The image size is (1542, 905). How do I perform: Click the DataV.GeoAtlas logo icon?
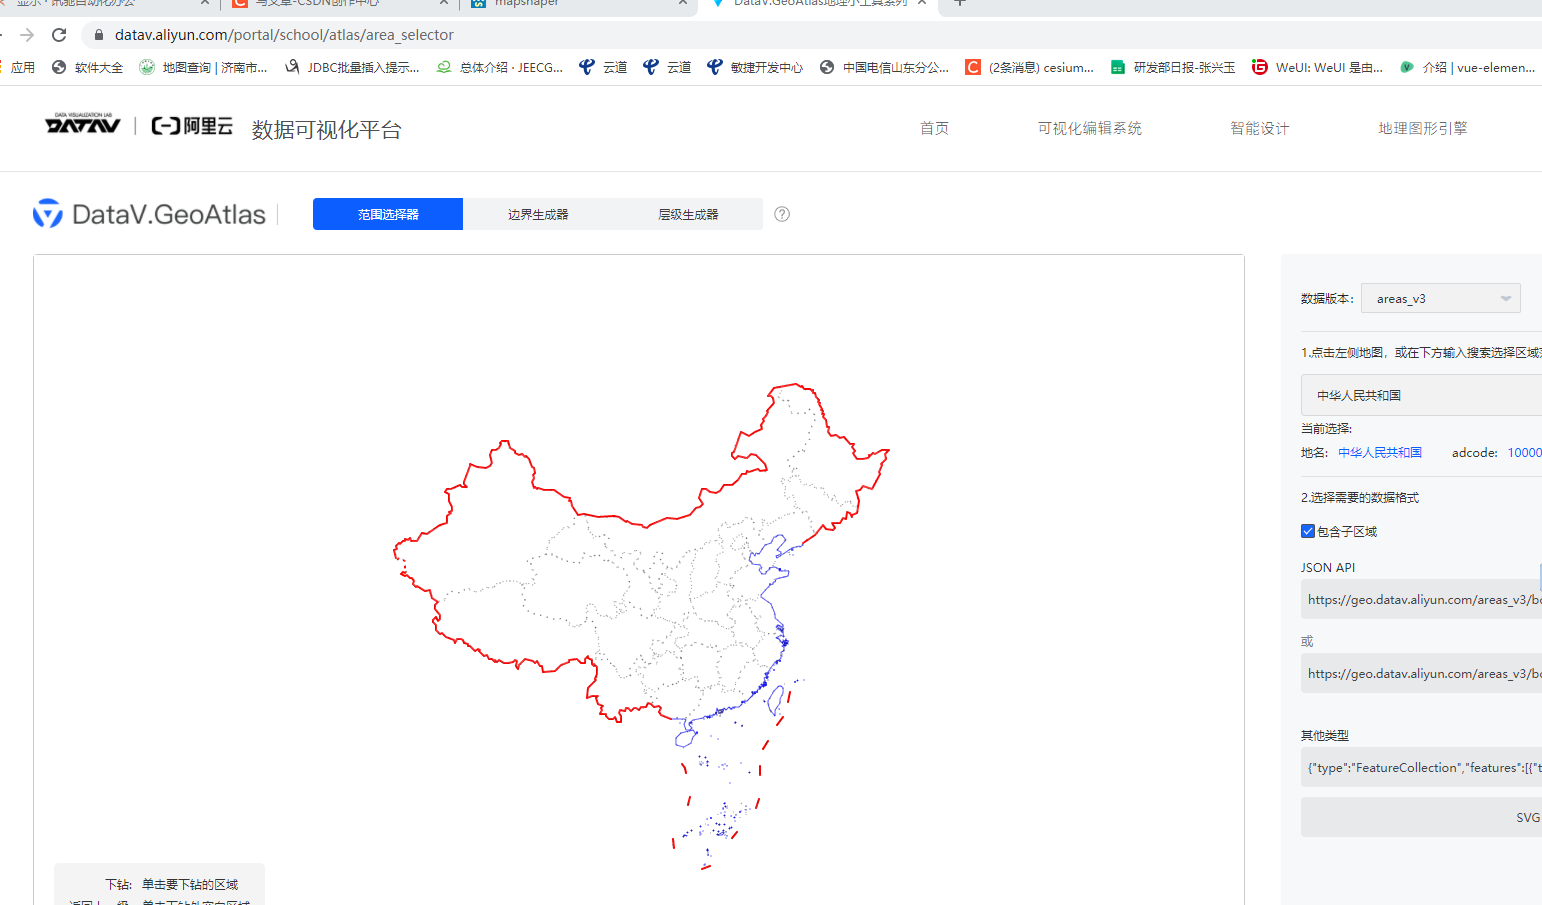click(x=48, y=213)
